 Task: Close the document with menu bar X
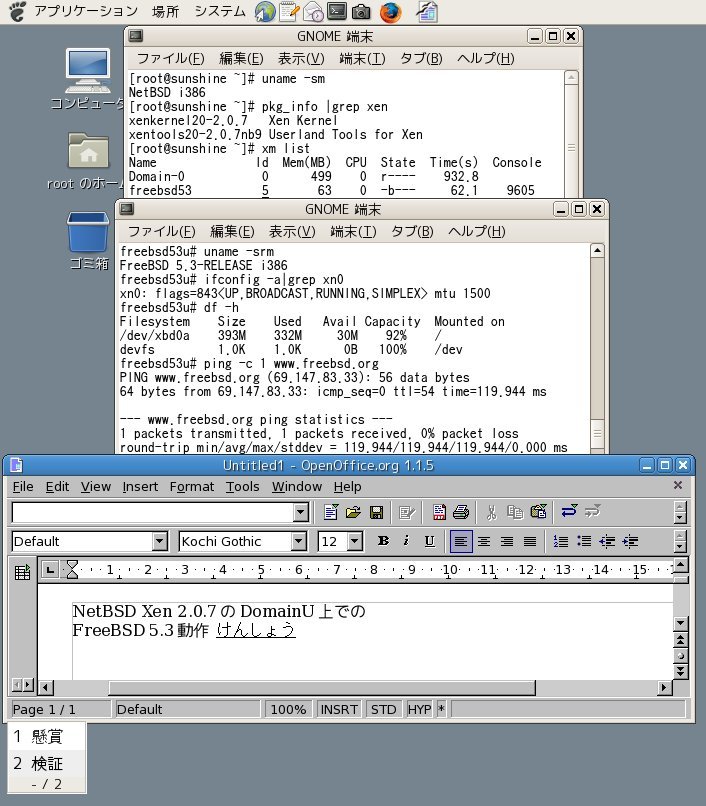[678, 485]
